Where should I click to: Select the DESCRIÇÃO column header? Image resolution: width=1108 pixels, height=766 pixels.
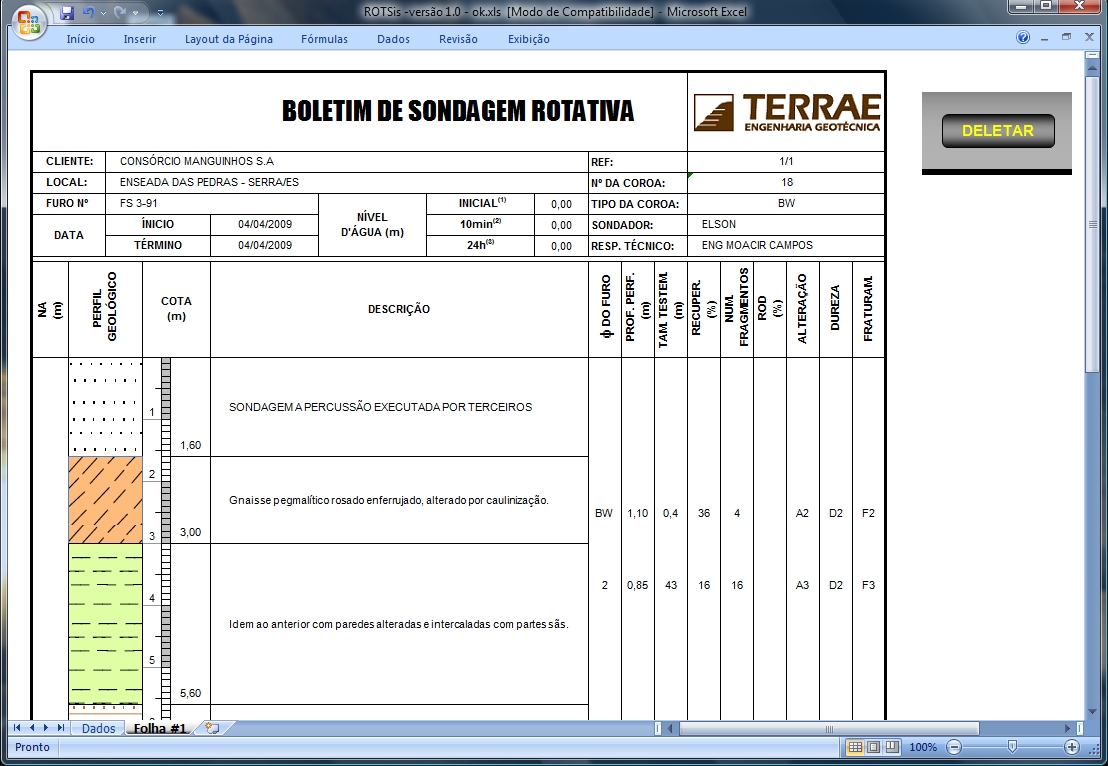coord(399,310)
